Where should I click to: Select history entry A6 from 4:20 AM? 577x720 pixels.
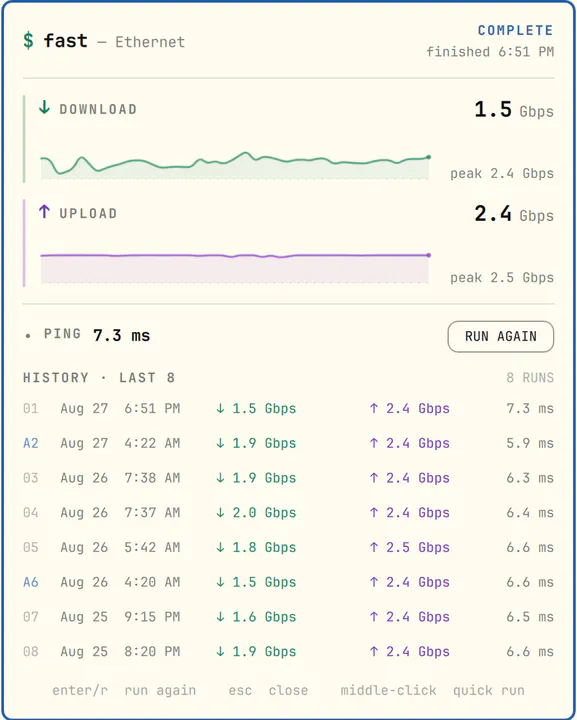(288, 582)
